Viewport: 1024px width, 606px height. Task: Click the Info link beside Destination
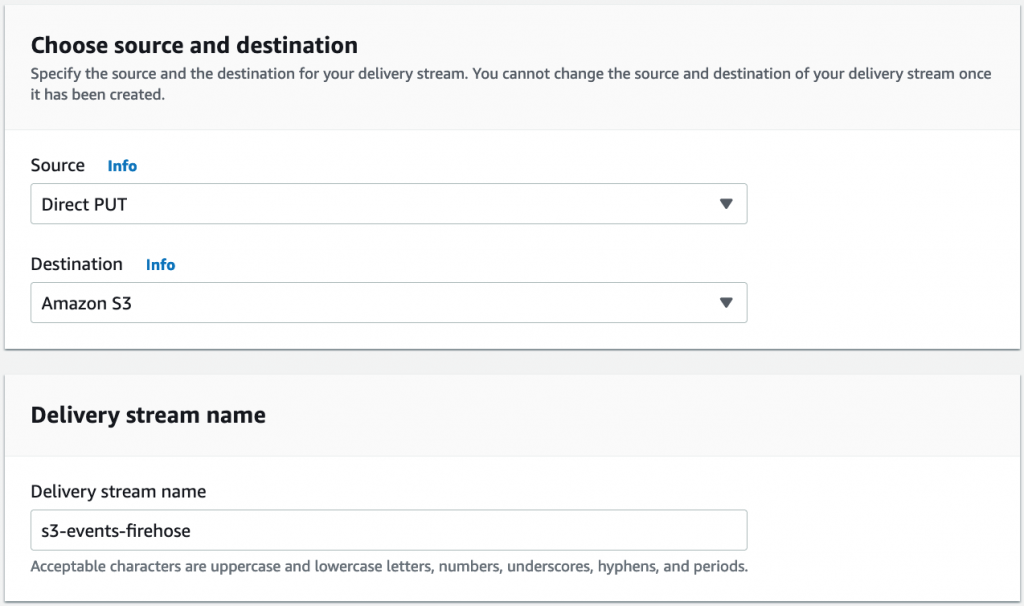pos(160,264)
